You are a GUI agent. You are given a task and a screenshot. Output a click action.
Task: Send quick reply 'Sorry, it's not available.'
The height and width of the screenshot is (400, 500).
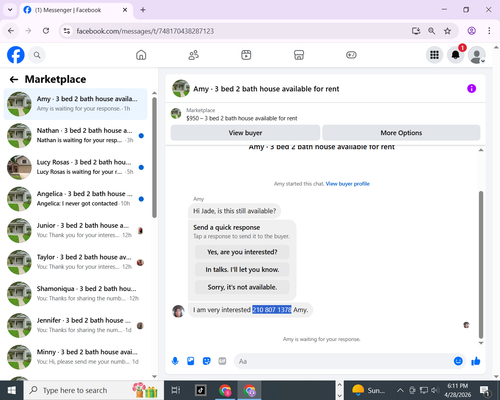coord(242,287)
